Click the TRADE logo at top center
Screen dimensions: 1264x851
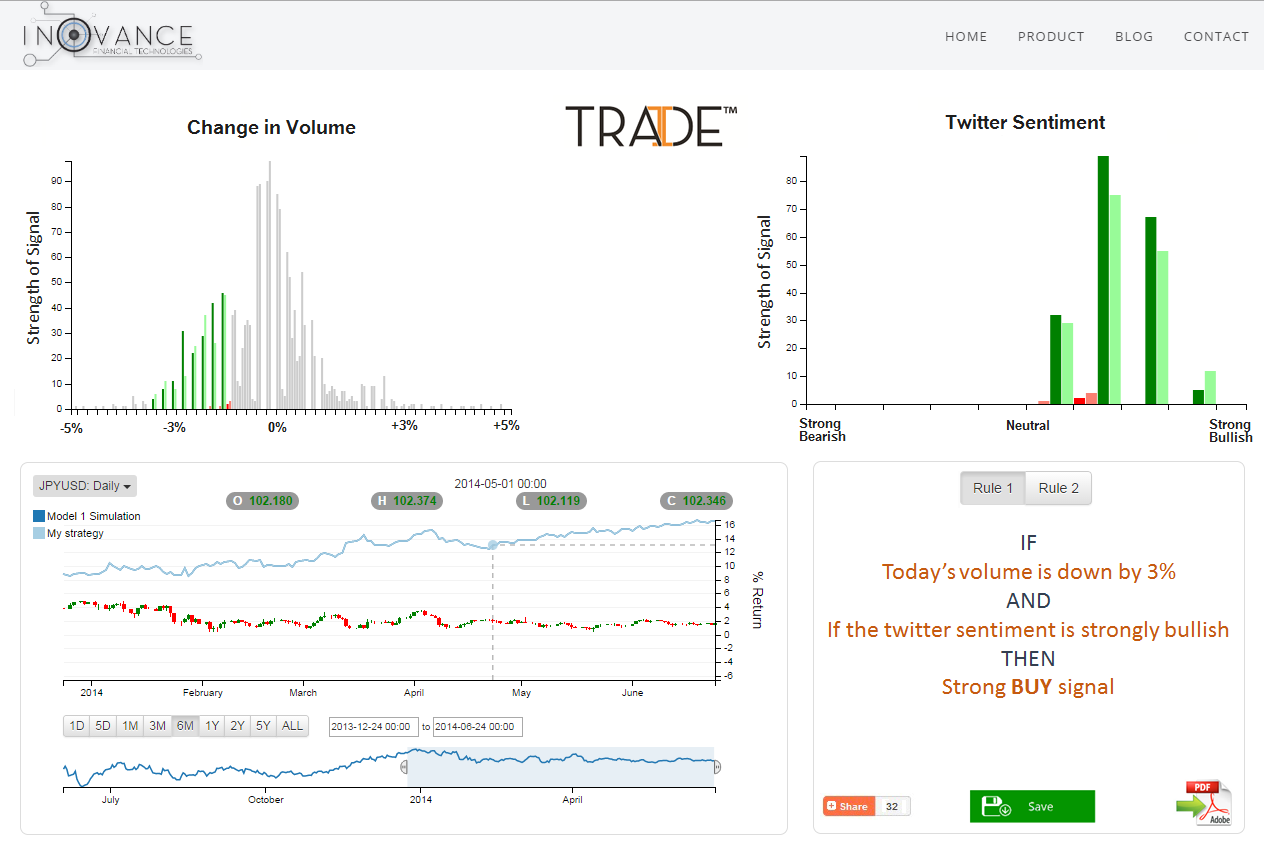651,127
